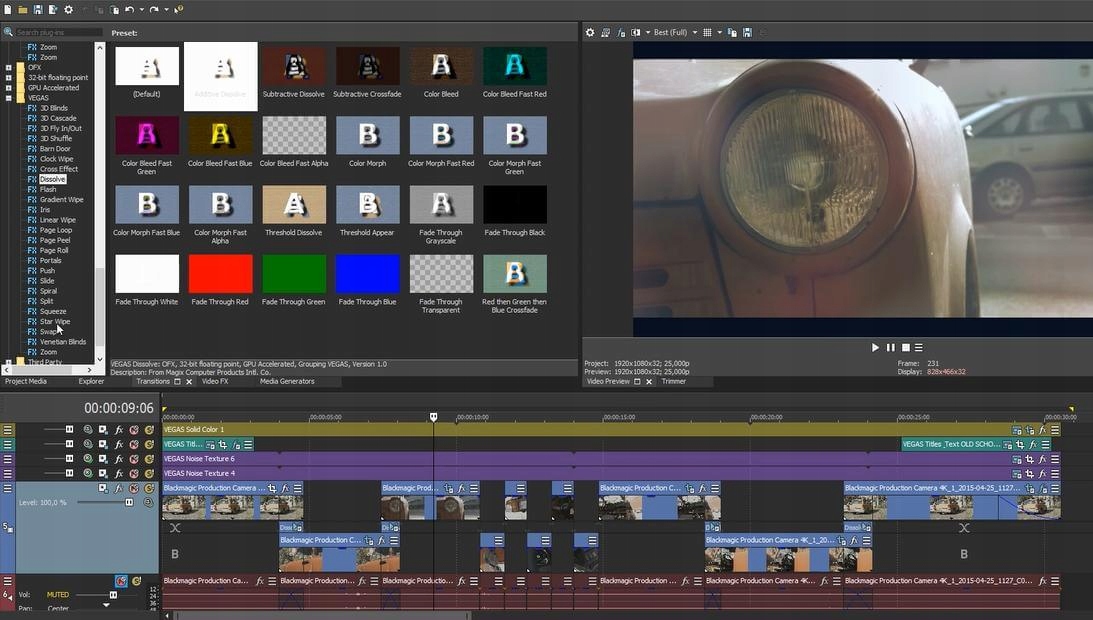
Task: Toggle mute on the VEGAS Noise Texture 6 track
Action: point(134,459)
